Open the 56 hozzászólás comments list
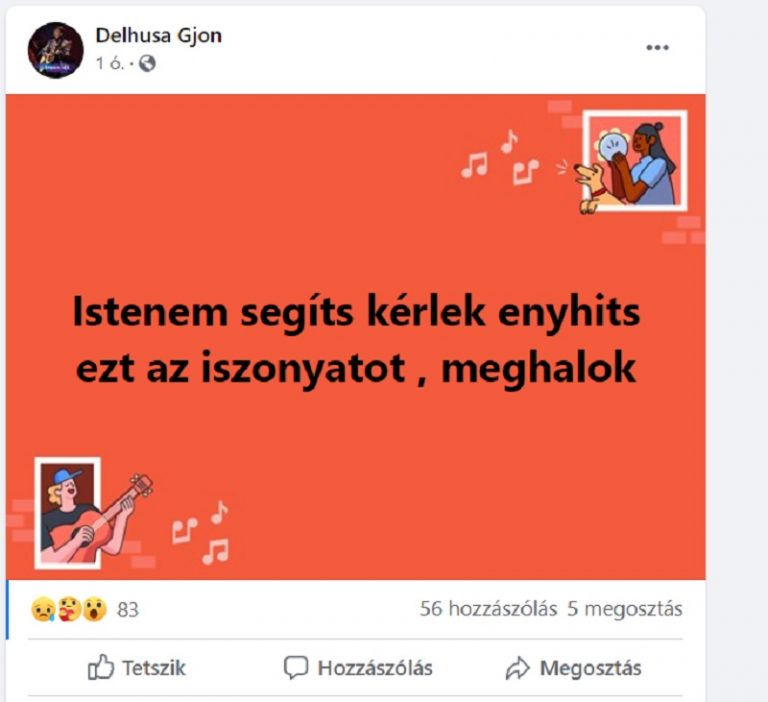 point(488,609)
